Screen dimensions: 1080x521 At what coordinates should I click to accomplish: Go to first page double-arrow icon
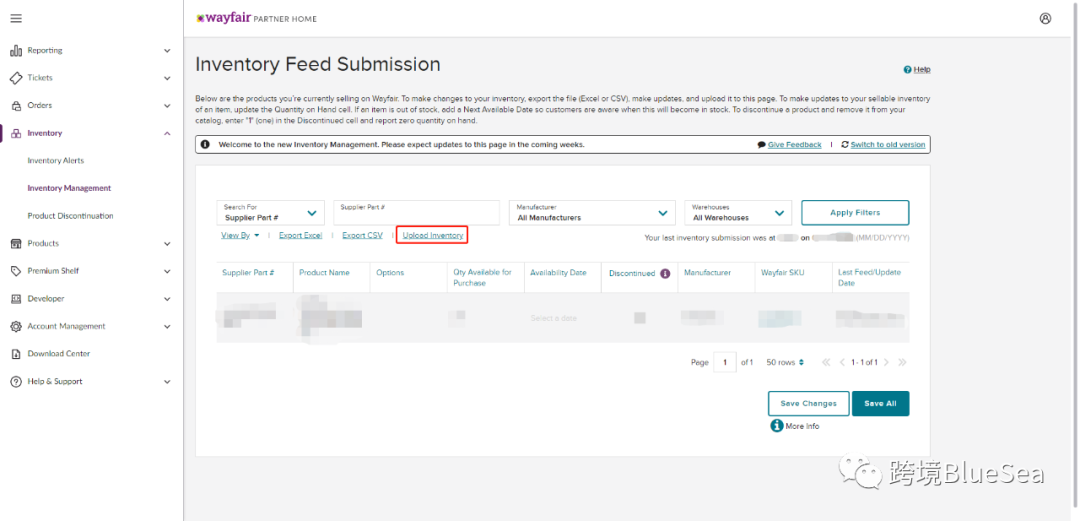point(827,362)
